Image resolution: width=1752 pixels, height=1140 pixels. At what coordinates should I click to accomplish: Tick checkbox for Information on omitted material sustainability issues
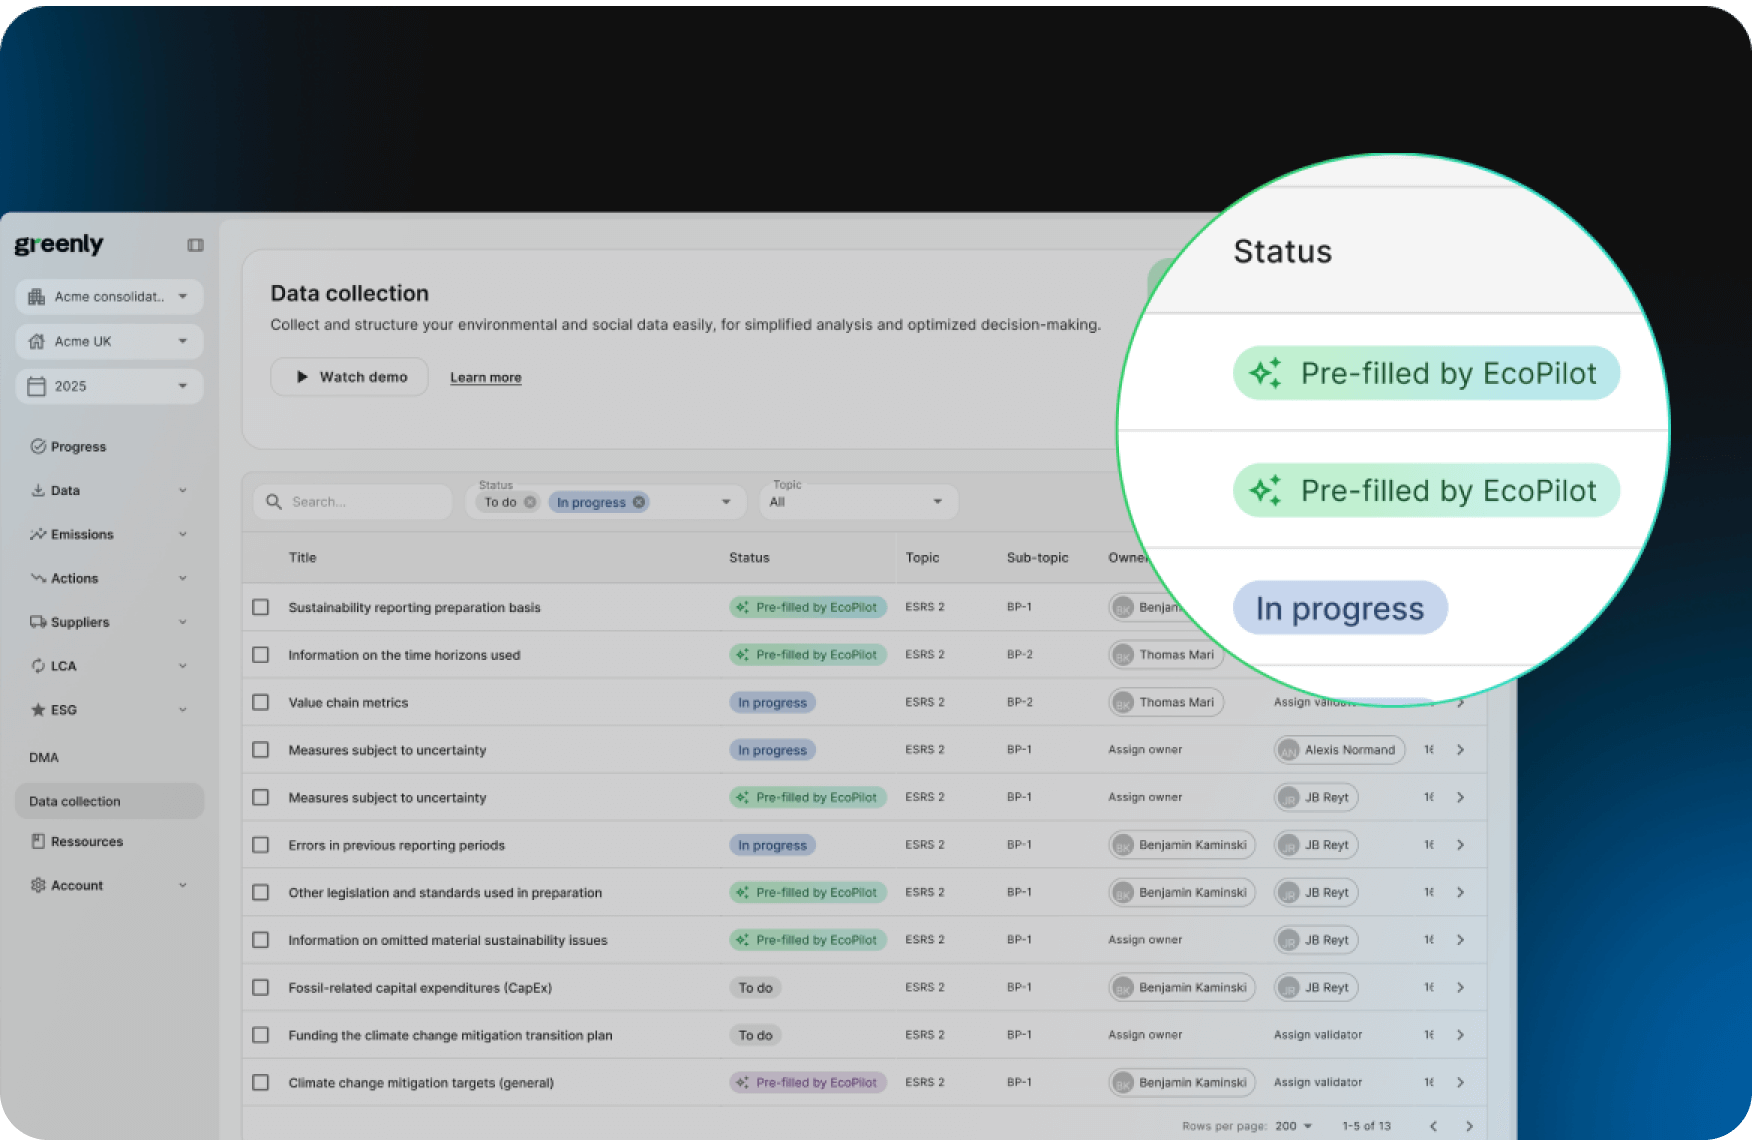tap(261, 940)
